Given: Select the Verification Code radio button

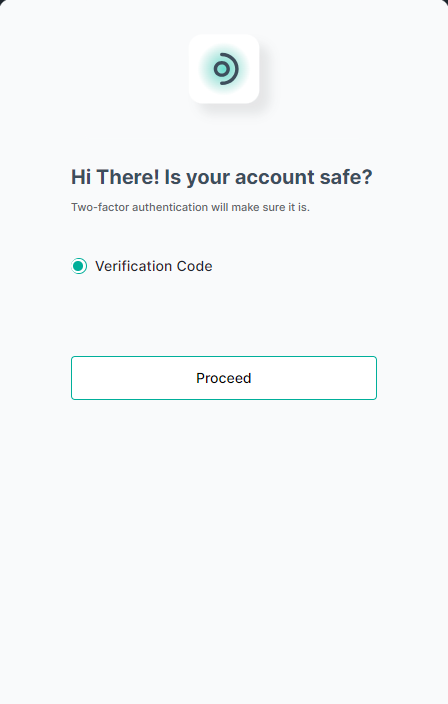Looking at the screenshot, I should [79, 266].
